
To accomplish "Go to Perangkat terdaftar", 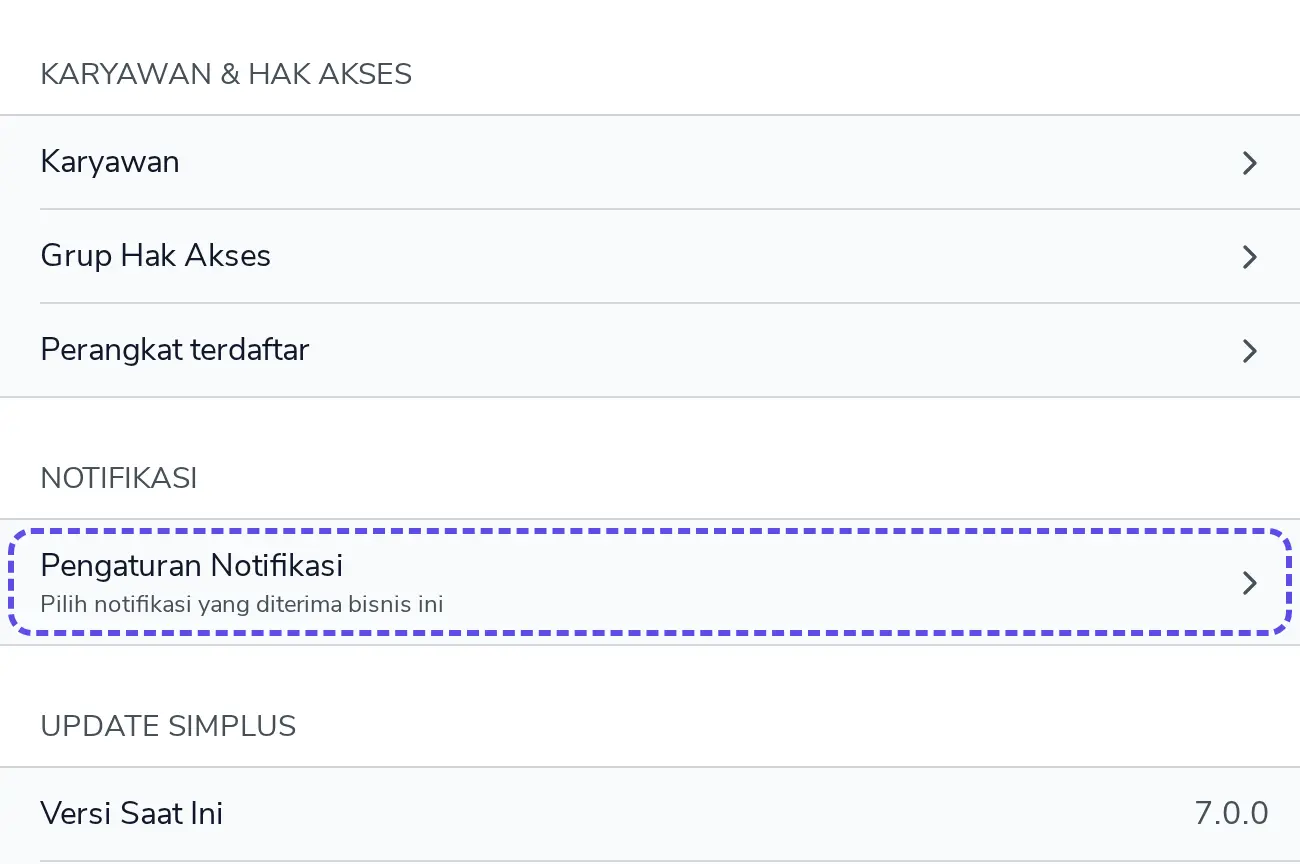I will click(x=650, y=350).
